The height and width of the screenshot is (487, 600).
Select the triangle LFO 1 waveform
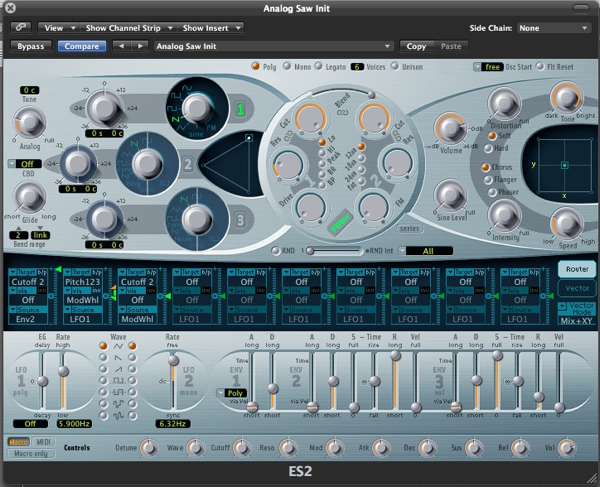[103, 346]
